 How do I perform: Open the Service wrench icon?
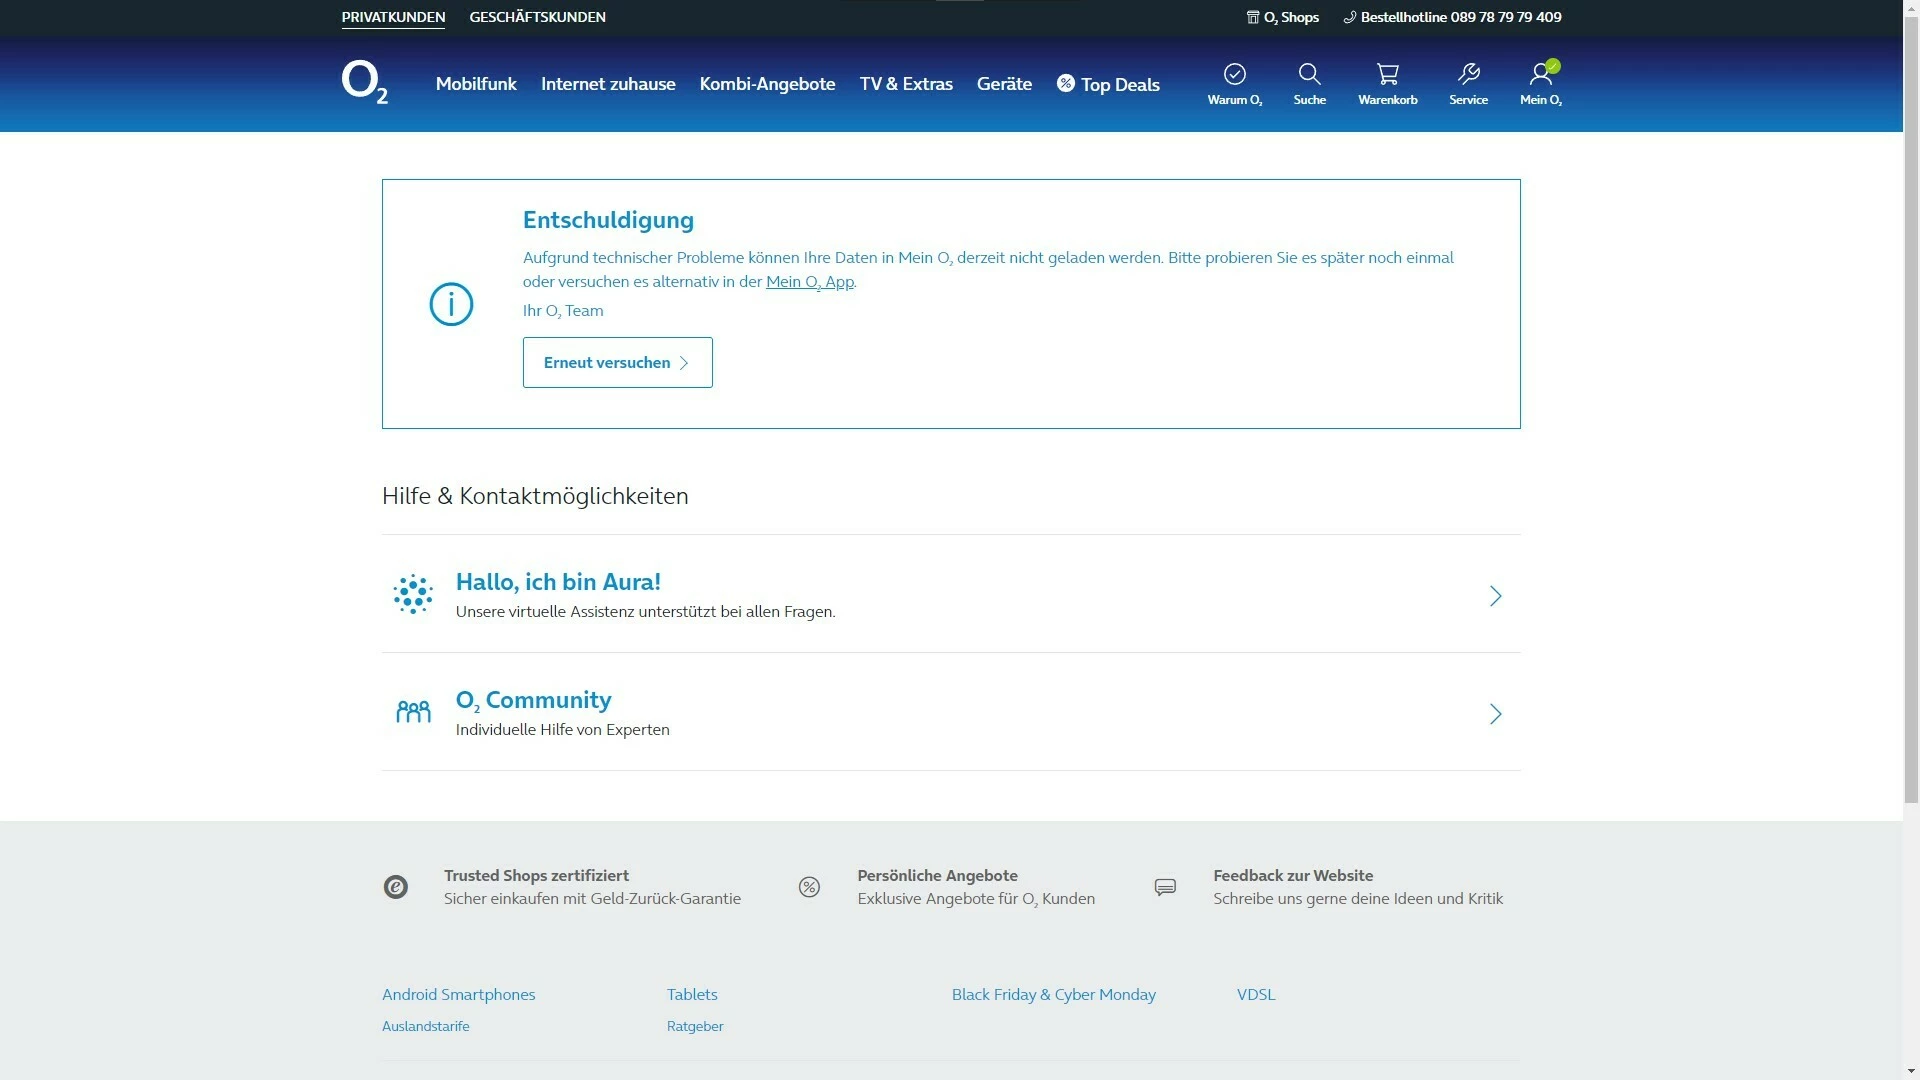click(1468, 74)
